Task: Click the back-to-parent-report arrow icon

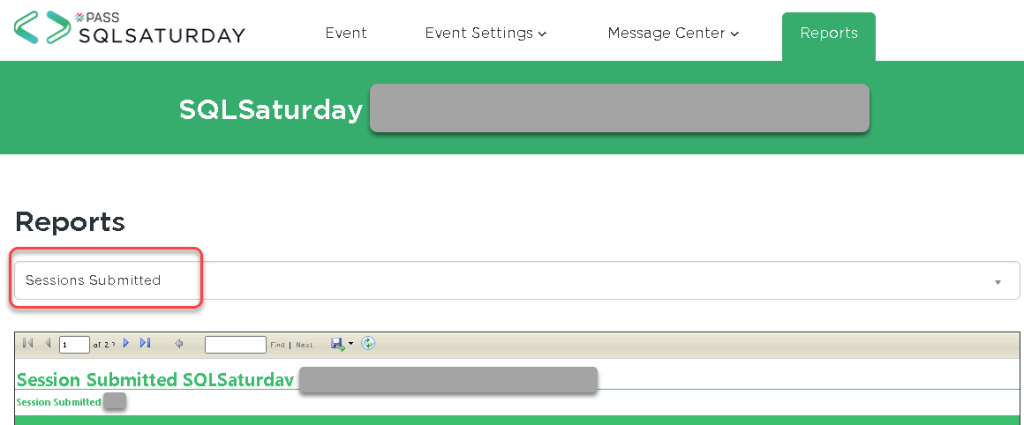Action: [179, 344]
